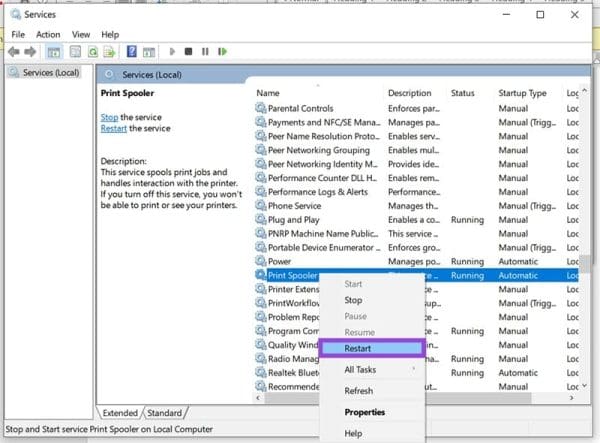
Task: Click the Restart the service link
Action: 113,129
